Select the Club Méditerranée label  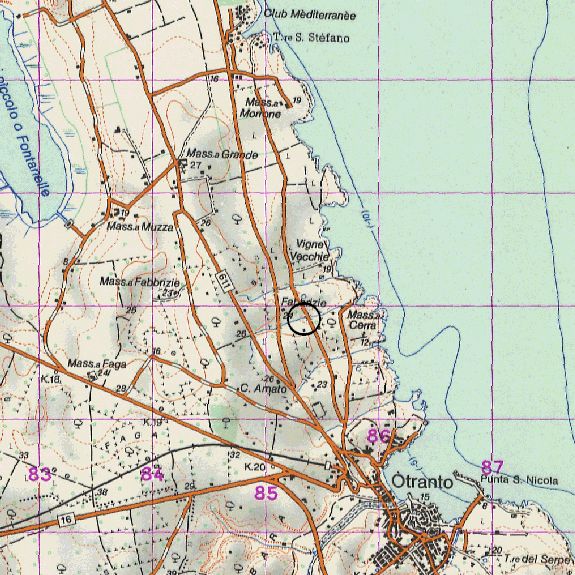click(x=310, y=15)
